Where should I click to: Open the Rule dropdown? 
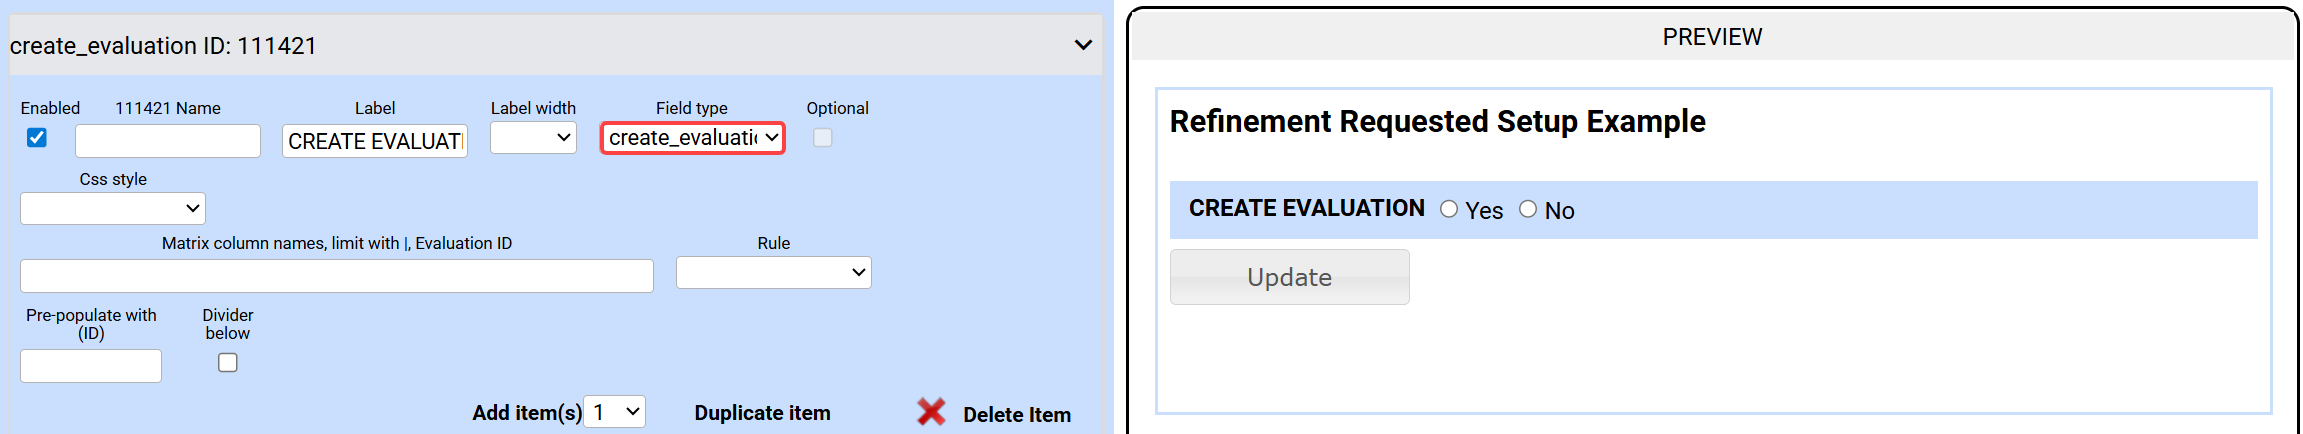[x=773, y=273]
